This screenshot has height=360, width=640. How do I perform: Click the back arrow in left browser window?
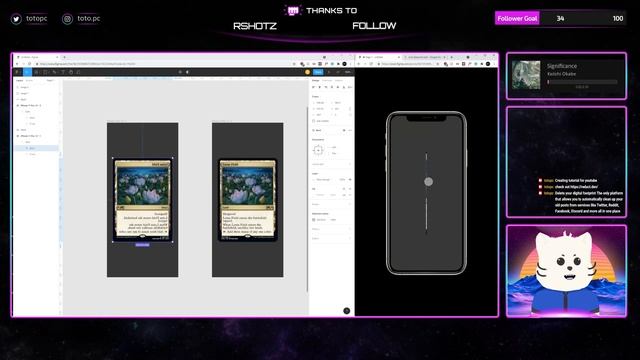click(17, 64)
